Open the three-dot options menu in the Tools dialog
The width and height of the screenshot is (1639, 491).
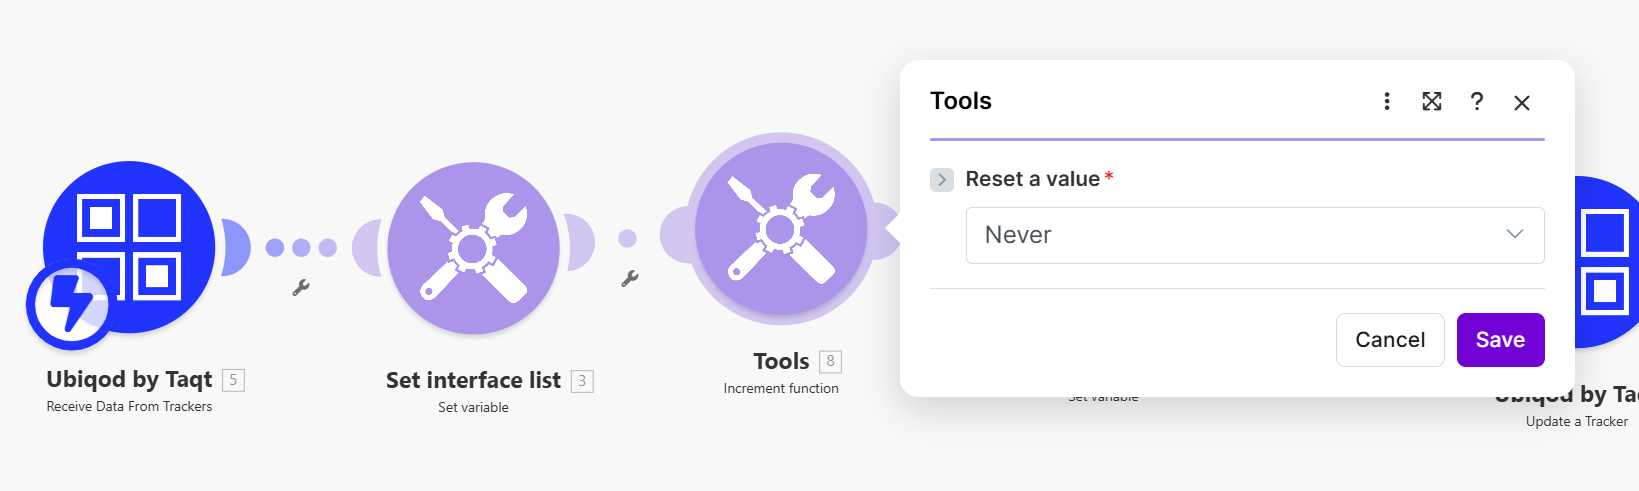click(1386, 101)
